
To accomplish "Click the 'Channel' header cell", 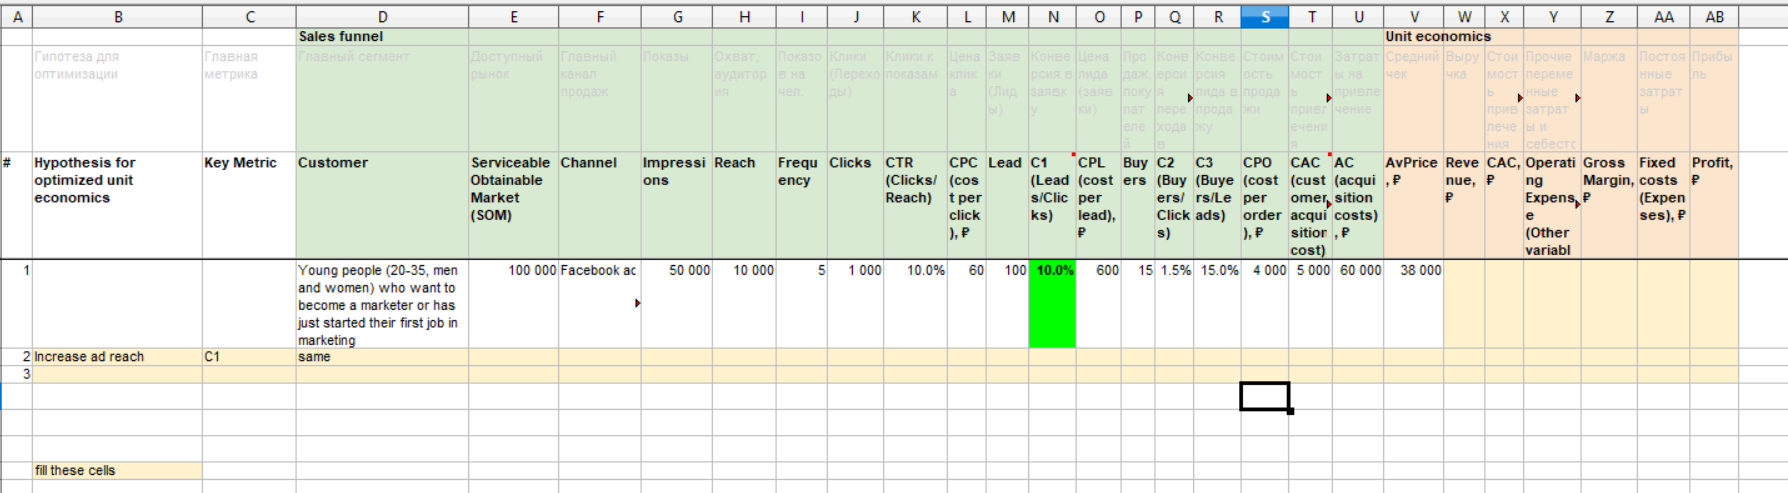I will pyautogui.click(x=600, y=205).
